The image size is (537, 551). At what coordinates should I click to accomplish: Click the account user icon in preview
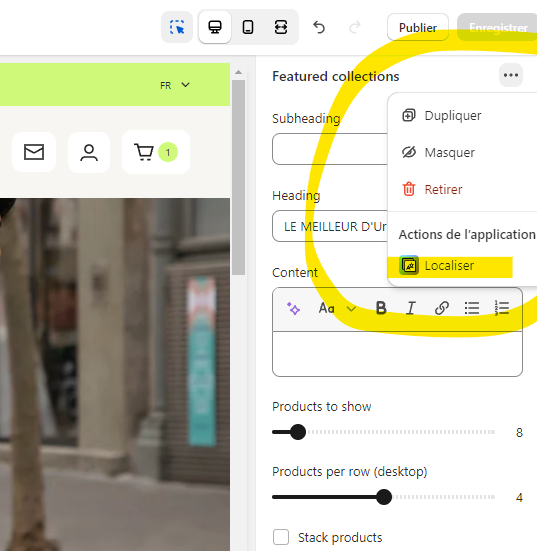(89, 153)
